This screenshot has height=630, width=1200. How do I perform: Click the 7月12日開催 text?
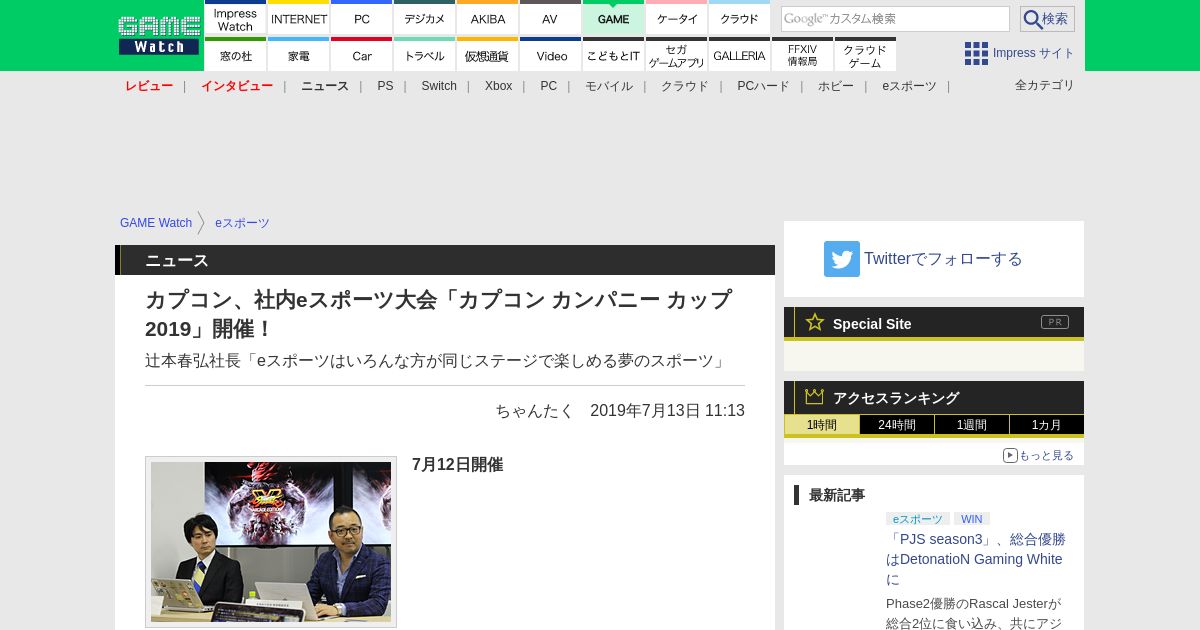[457, 465]
